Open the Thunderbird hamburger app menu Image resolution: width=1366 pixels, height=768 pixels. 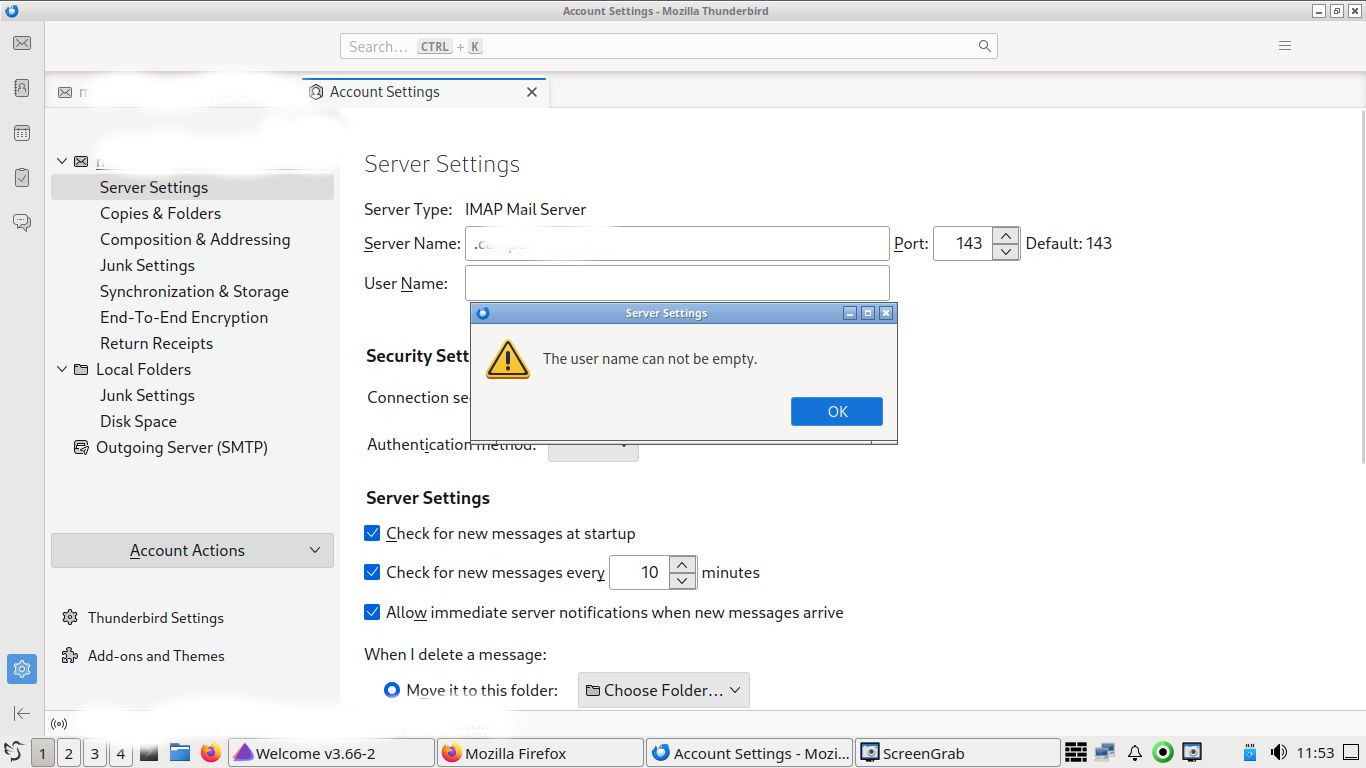[x=1285, y=46]
